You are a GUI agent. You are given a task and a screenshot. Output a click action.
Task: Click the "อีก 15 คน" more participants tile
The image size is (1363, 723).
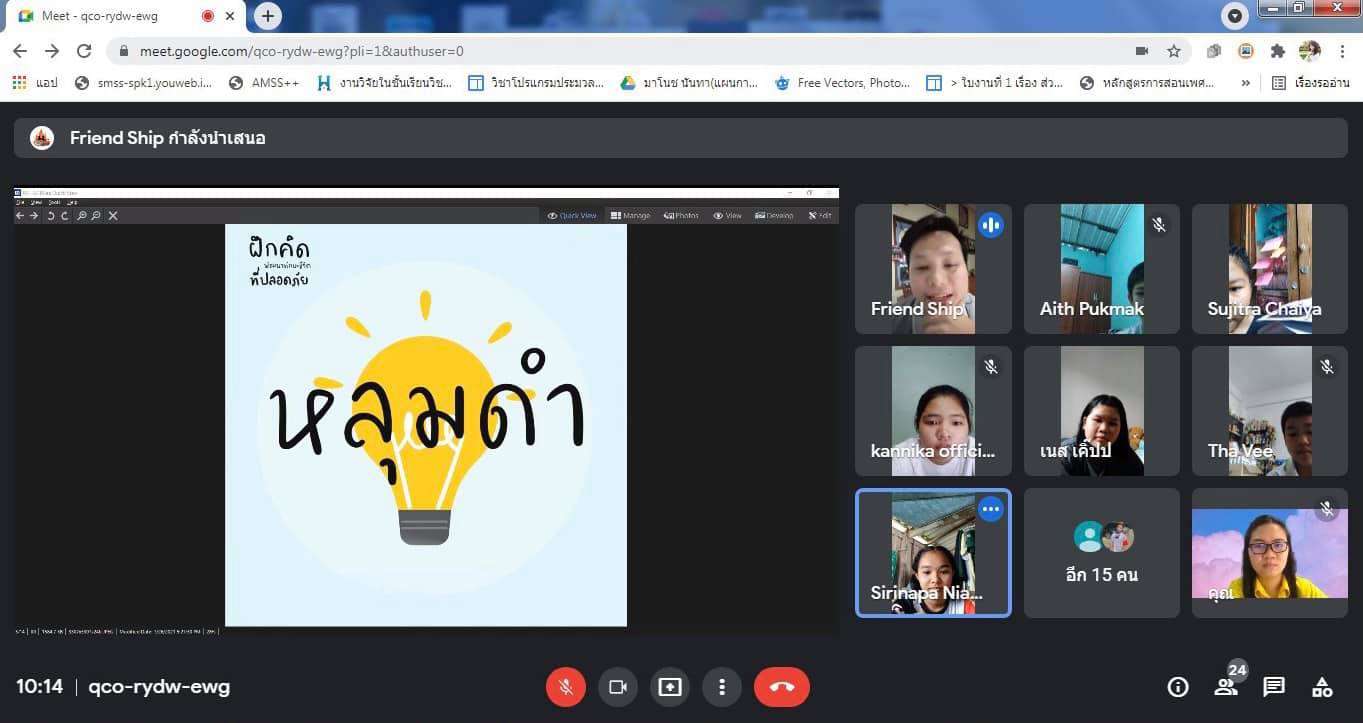tap(1101, 552)
